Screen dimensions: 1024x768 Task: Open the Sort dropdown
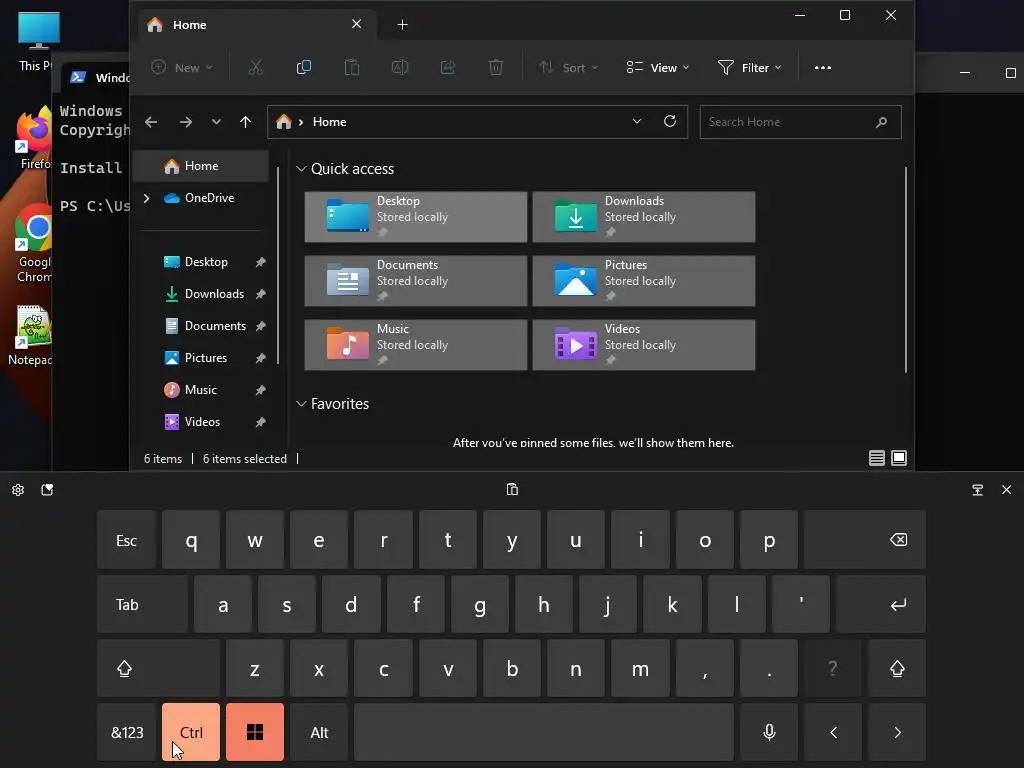click(568, 67)
